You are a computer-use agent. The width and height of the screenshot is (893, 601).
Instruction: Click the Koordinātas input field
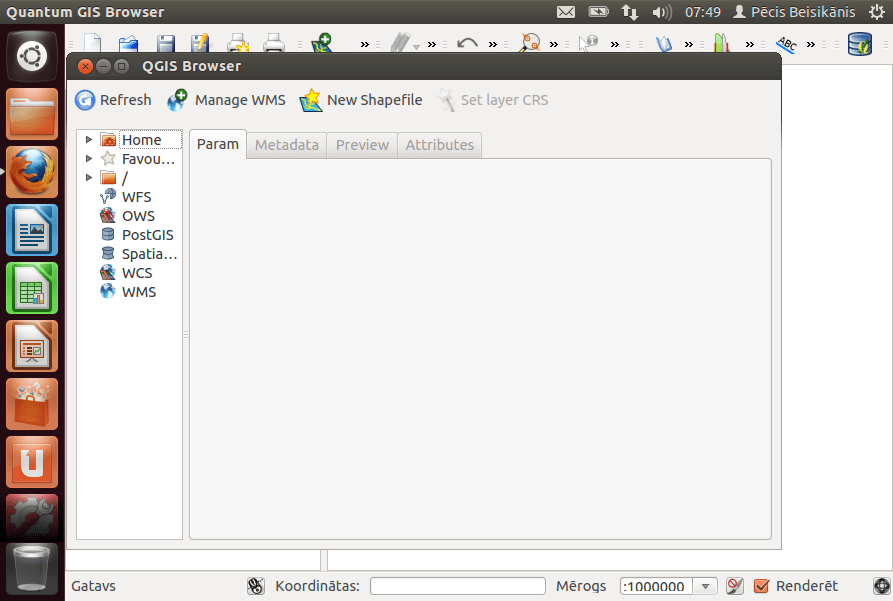click(458, 586)
